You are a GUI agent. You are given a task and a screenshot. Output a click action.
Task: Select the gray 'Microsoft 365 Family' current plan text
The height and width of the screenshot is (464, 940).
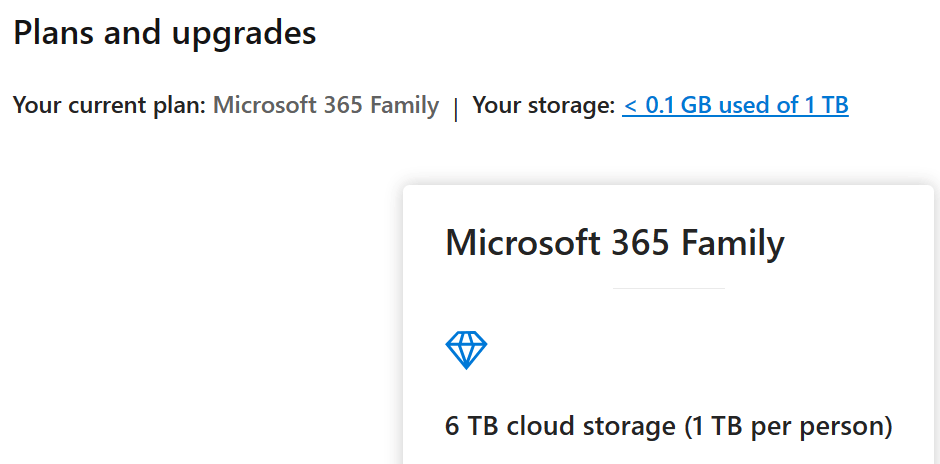click(x=326, y=105)
